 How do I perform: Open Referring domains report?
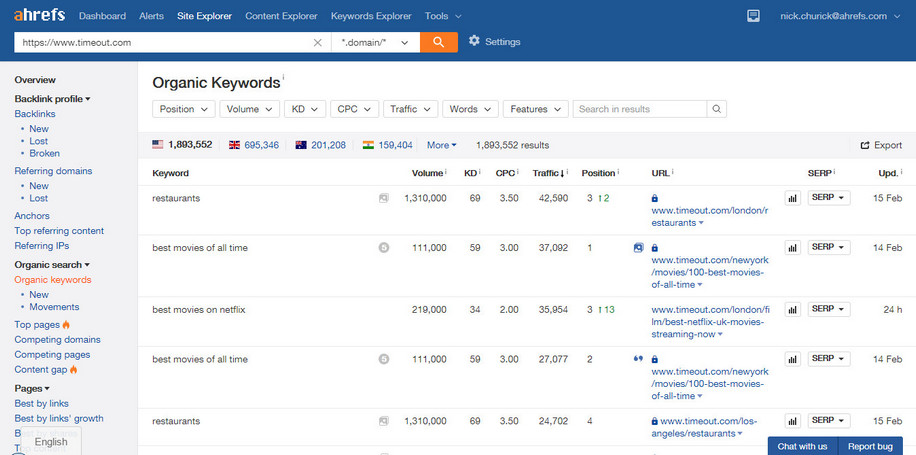53,171
